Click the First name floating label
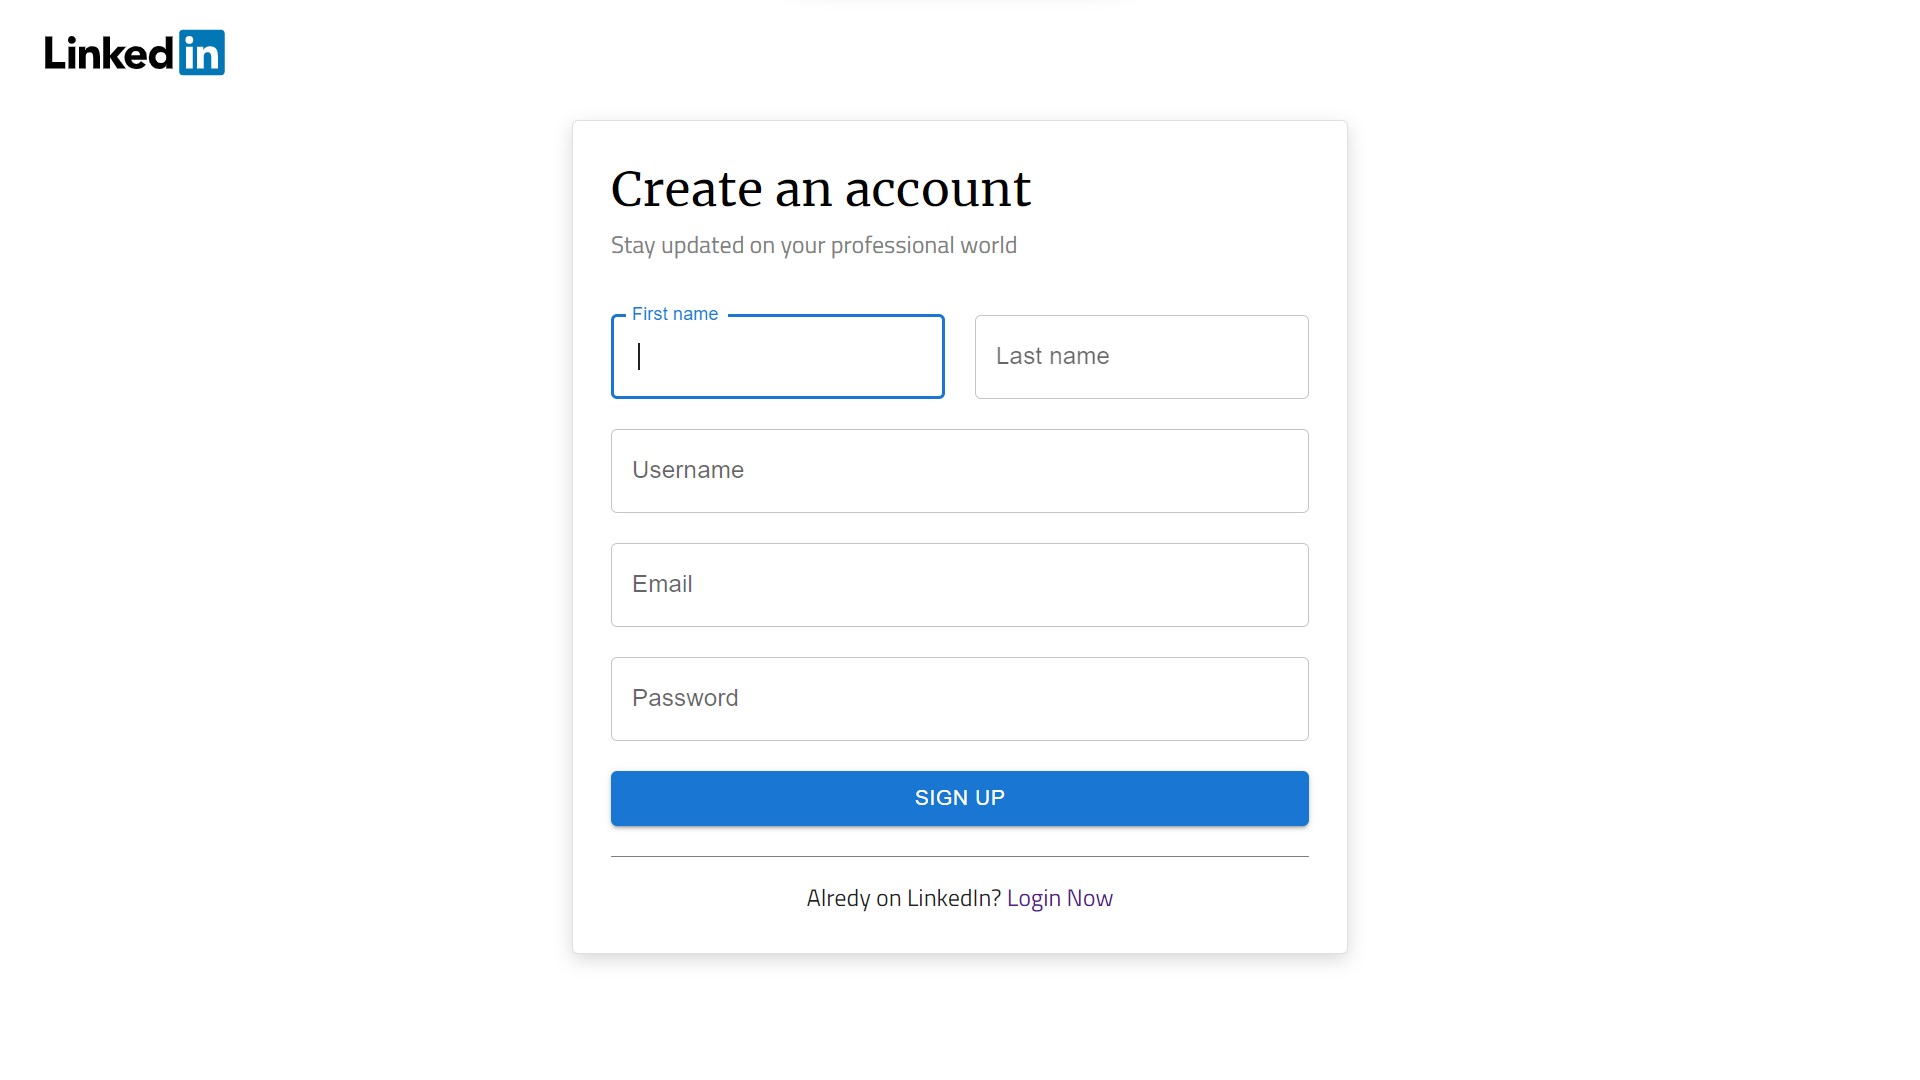1920x1080 pixels. [674, 313]
